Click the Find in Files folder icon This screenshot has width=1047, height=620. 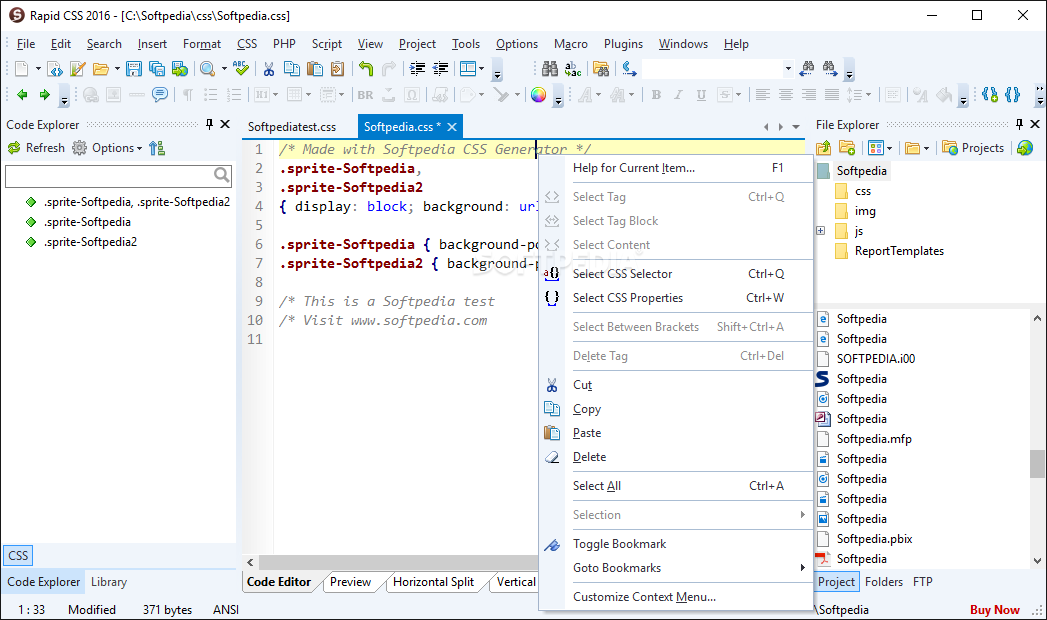coord(601,69)
